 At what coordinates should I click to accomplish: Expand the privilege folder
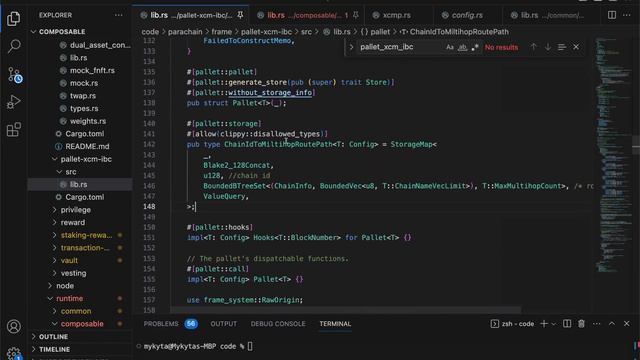tap(76, 210)
